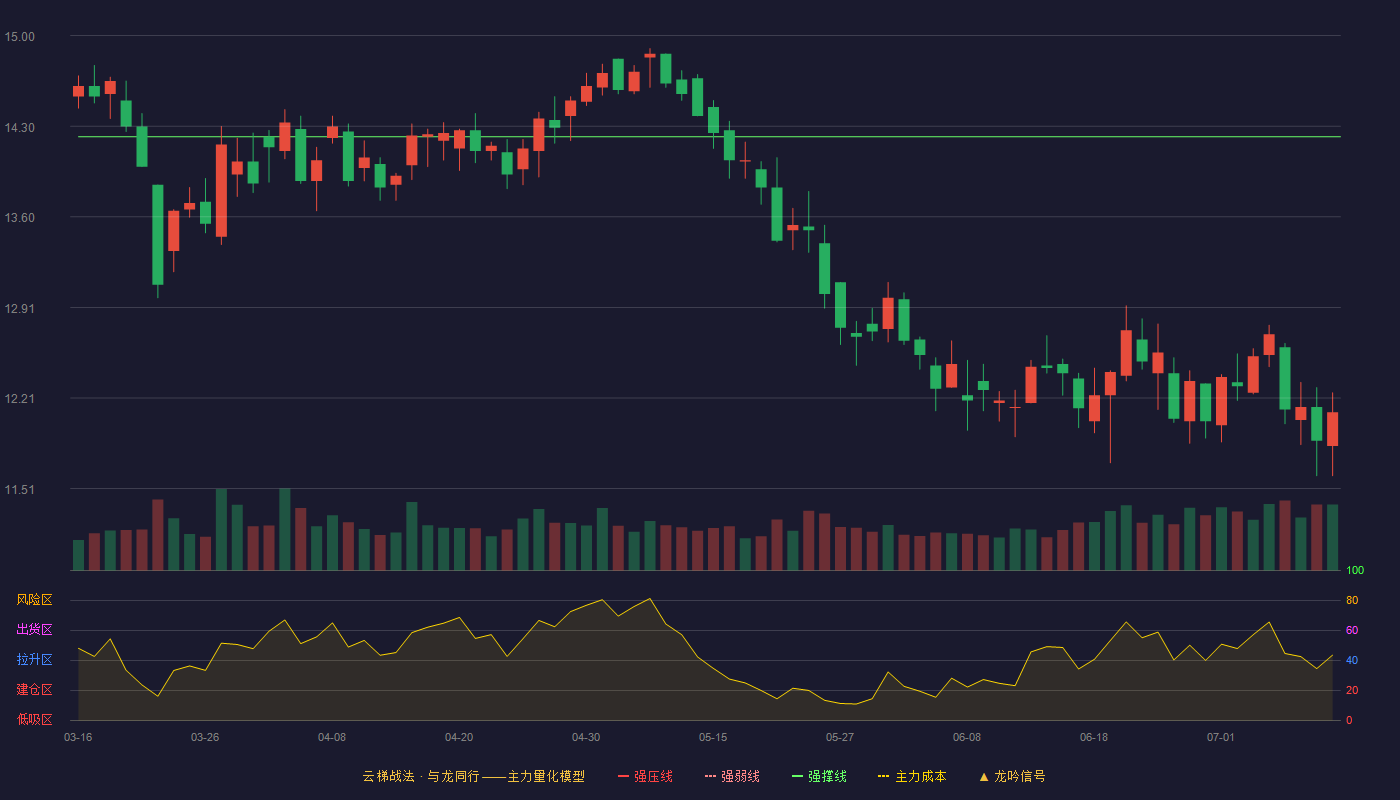Click the 06-18 date axis label
Viewport: 1400px width, 800px height.
(x=1094, y=737)
